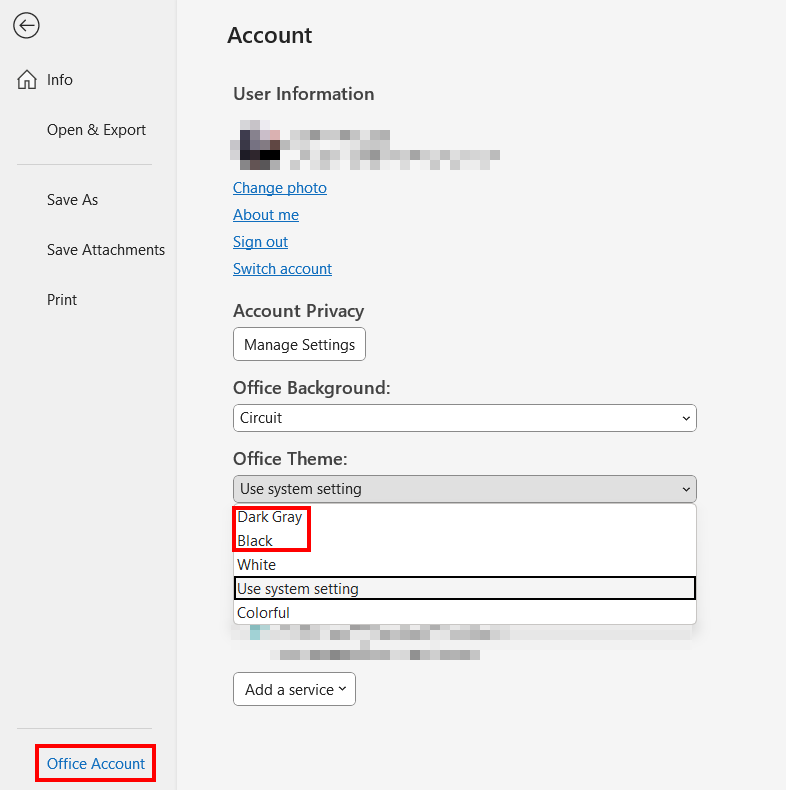
Task: Click the Account Privacy heading
Action: (298, 311)
